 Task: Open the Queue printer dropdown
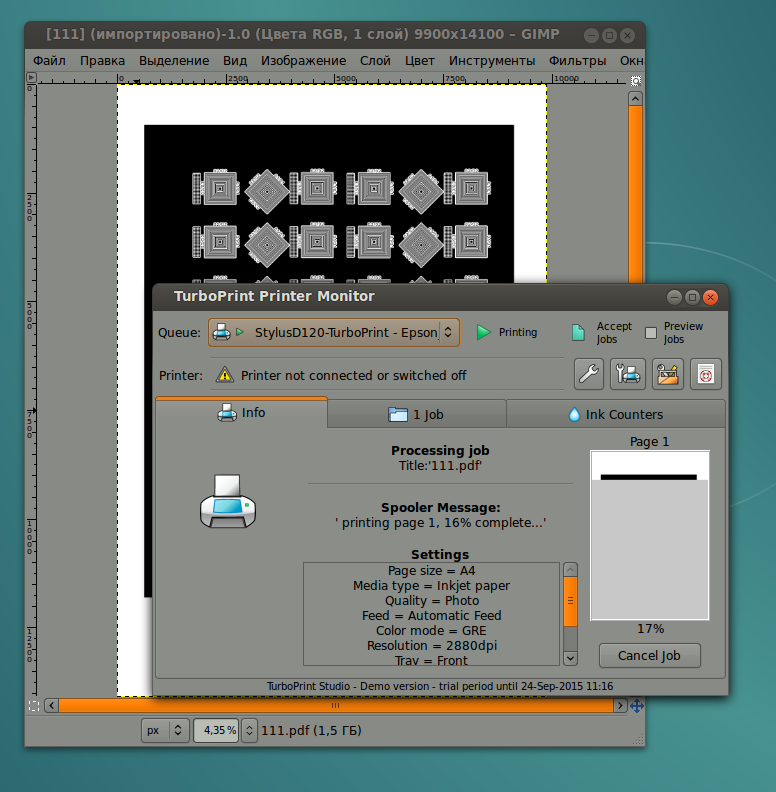point(334,332)
